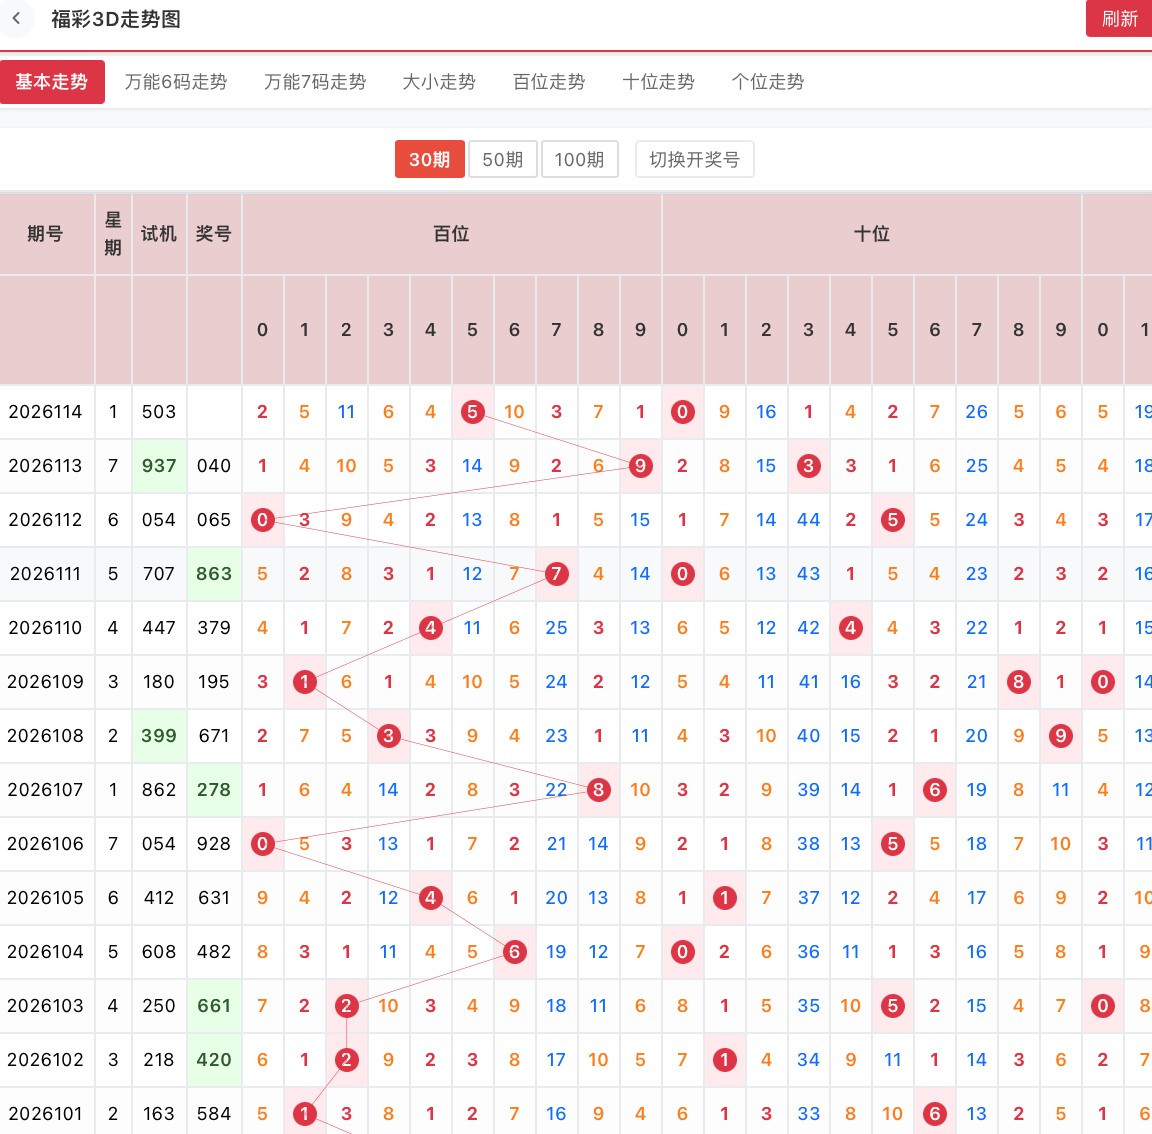Click red ball 2 in row 2026103 百位
The width and height of the screenshot is (1152, 1134).
347,1005
